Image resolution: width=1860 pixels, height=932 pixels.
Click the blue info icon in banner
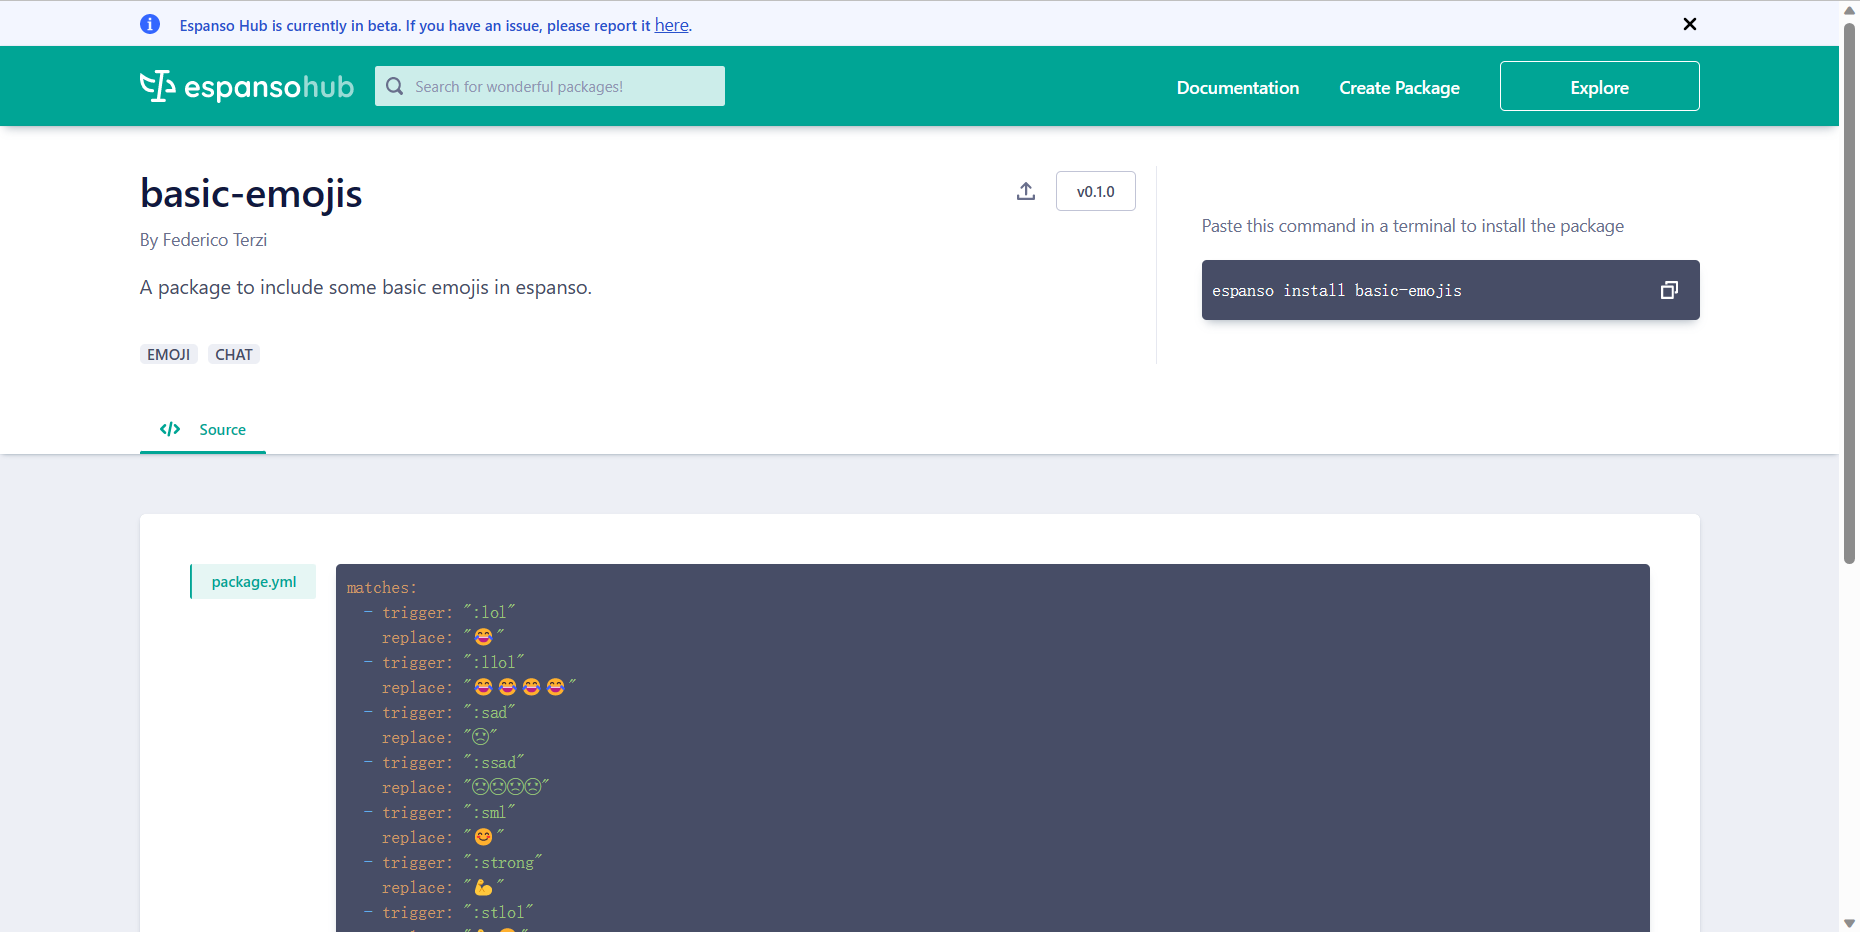[150, 24]
